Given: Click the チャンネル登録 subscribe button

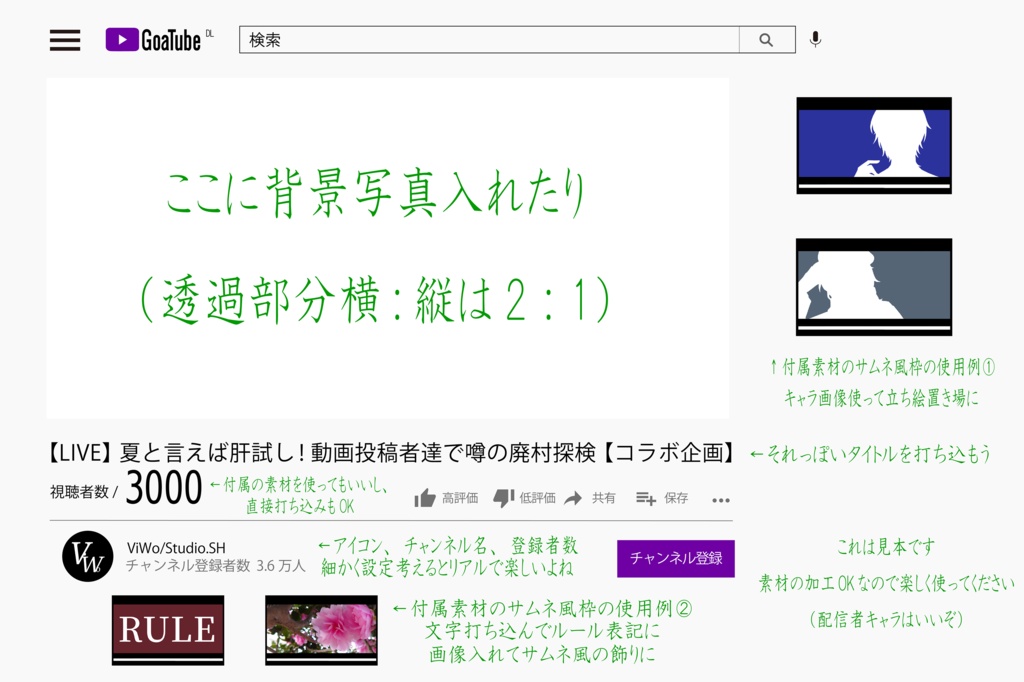Looking at the screenshot, I should tap(675, 559).
